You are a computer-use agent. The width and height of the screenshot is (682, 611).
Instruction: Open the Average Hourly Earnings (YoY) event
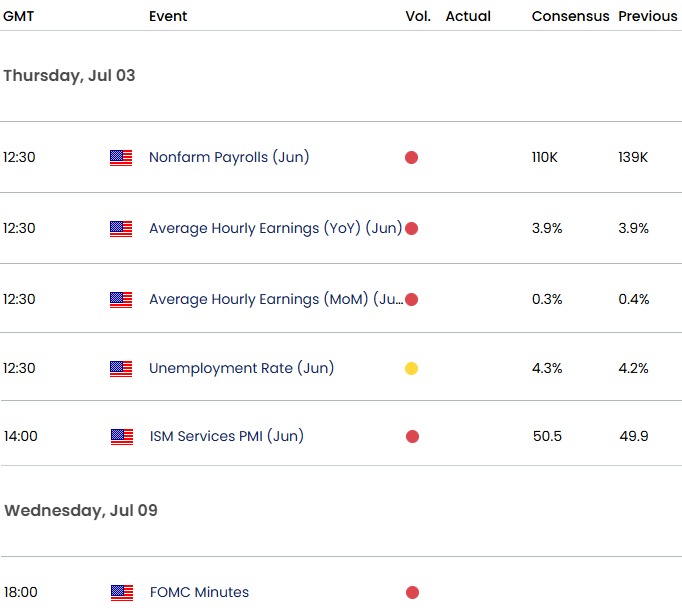[275, 228]
